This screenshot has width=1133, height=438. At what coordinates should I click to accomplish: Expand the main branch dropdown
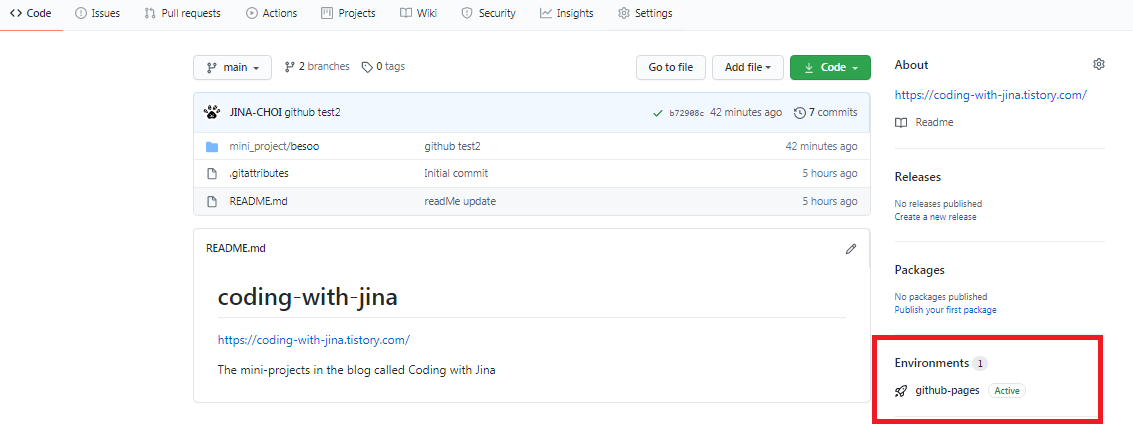coord(233,67)
